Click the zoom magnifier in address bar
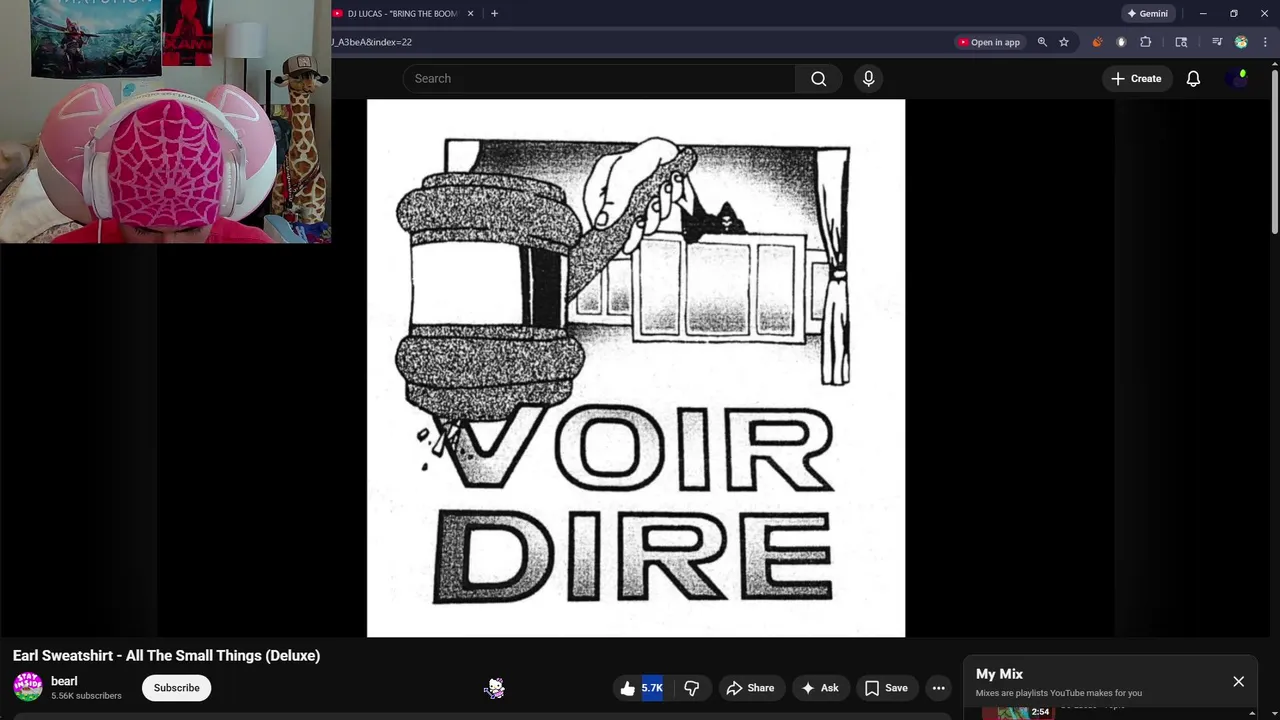The image size is (1280, 720). [1042, 42]
